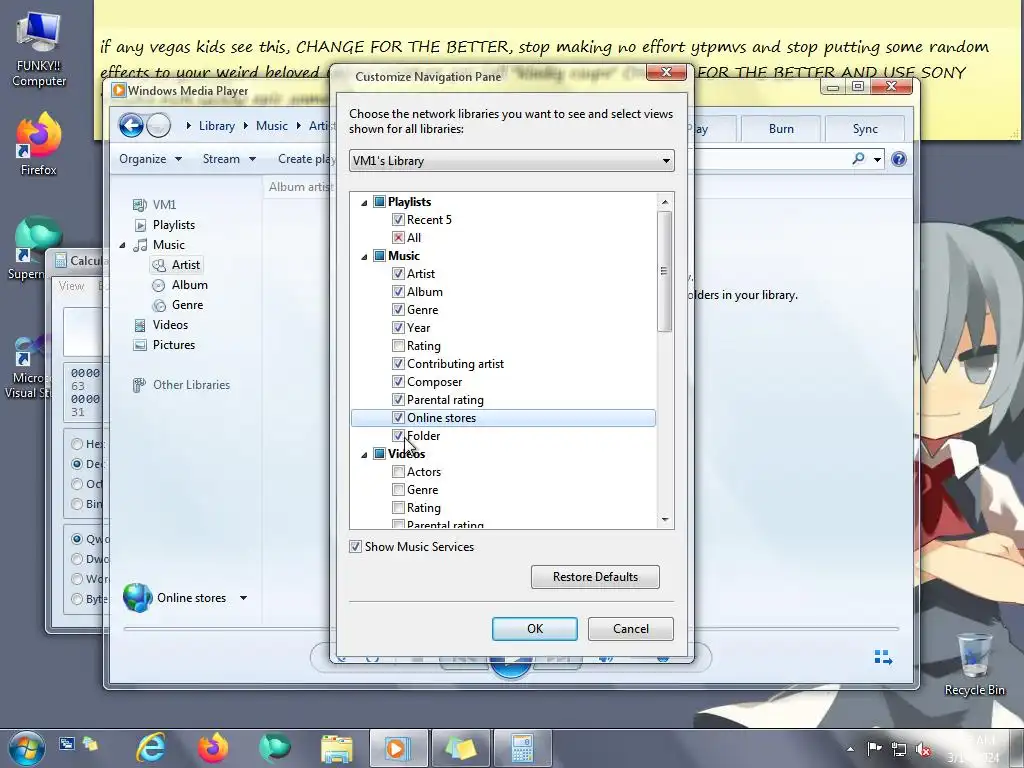1024x768 pixels.
Task: Uncheck Show Music Services
Action: (x=355, y=547)
